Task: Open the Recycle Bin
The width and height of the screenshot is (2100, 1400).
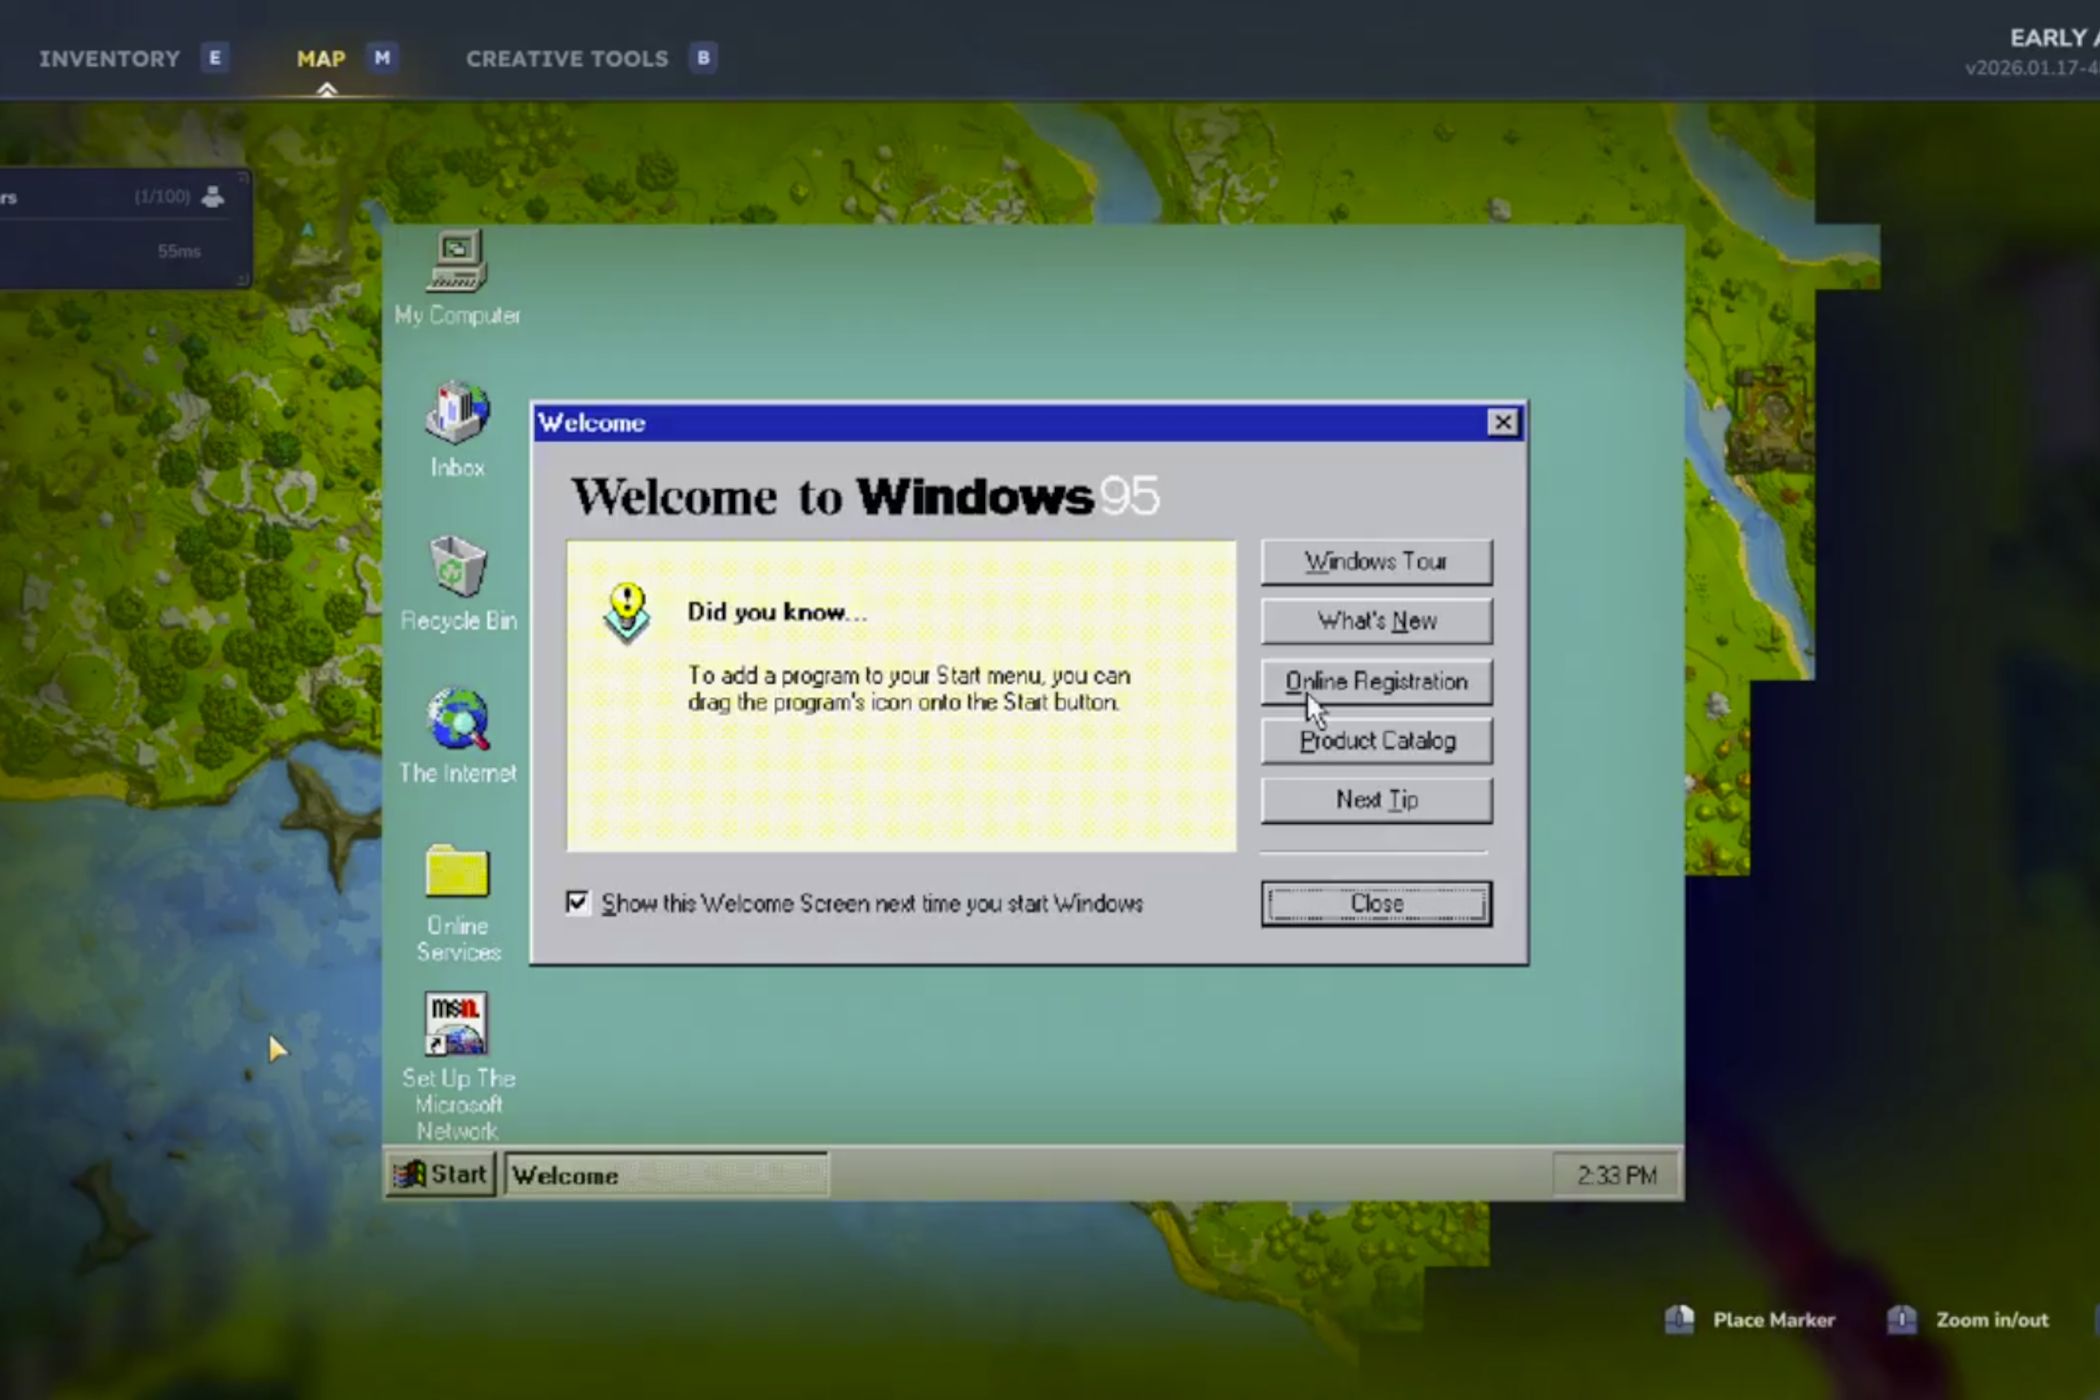Action: point(458,570)
